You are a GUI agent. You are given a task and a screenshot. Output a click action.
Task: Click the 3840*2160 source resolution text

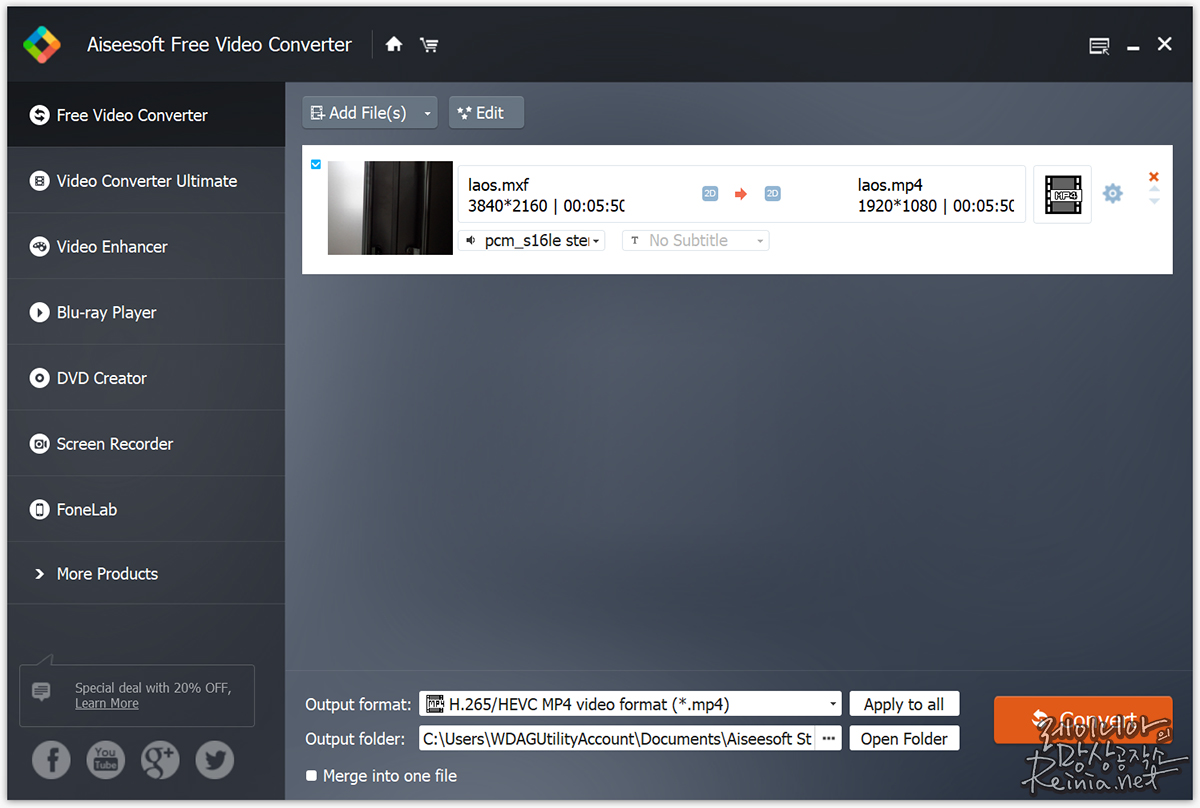pos(509,206)
